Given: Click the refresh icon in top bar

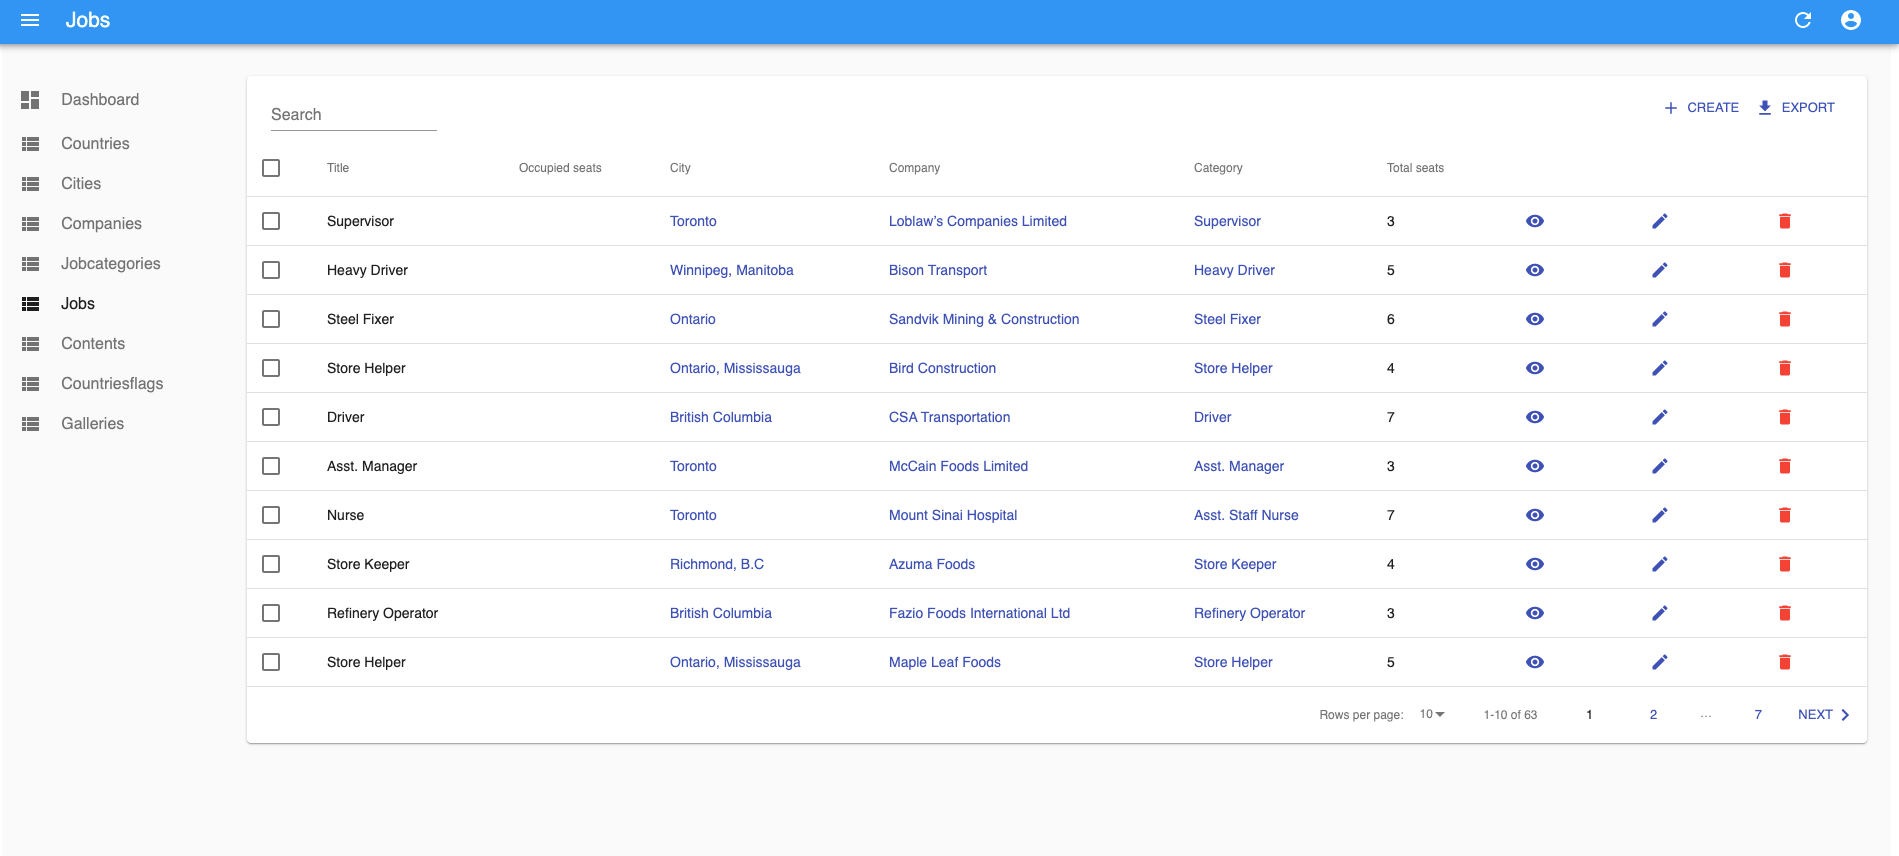Looking at the screenshot, I should pyautogui.click(x=1803, y=20).
